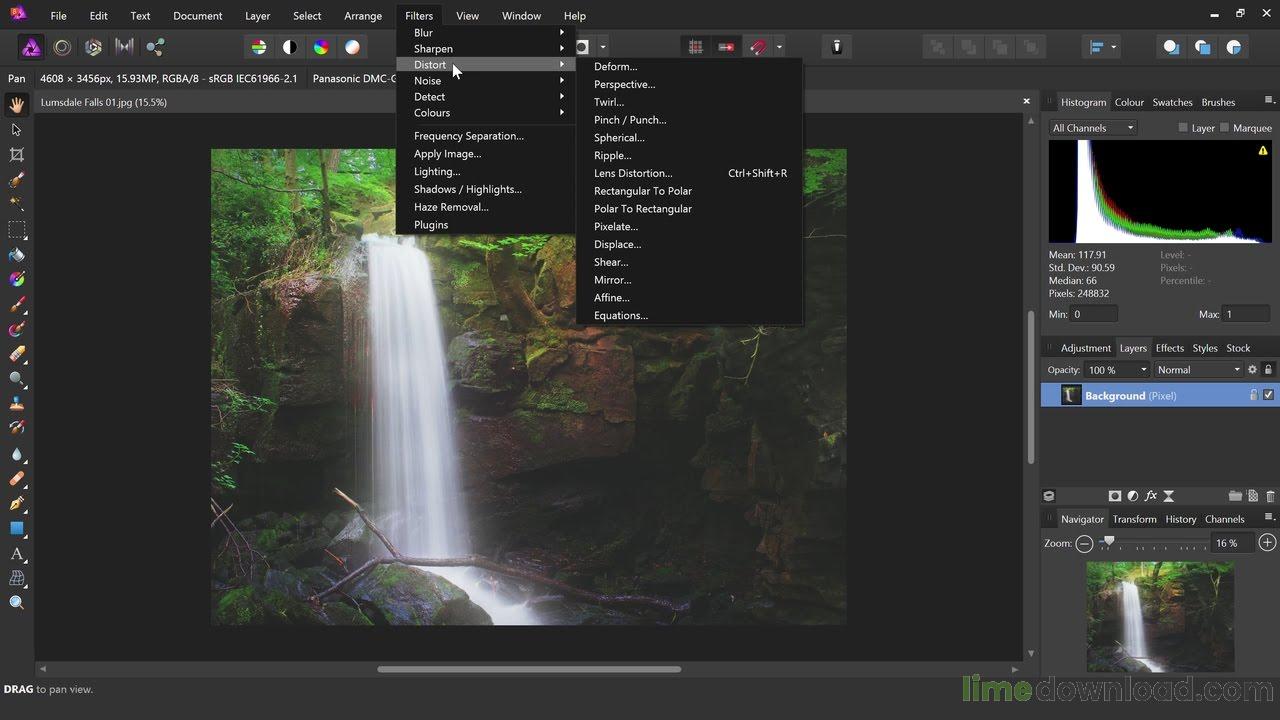
Task: Select the Paint Brush tool
Action: [x=16, y=304]
